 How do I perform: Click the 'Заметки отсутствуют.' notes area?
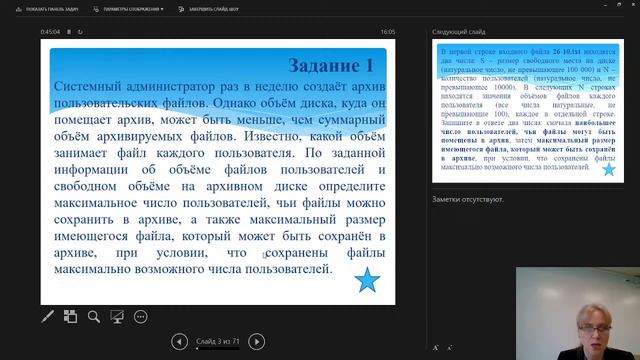[x=468, y=199]
